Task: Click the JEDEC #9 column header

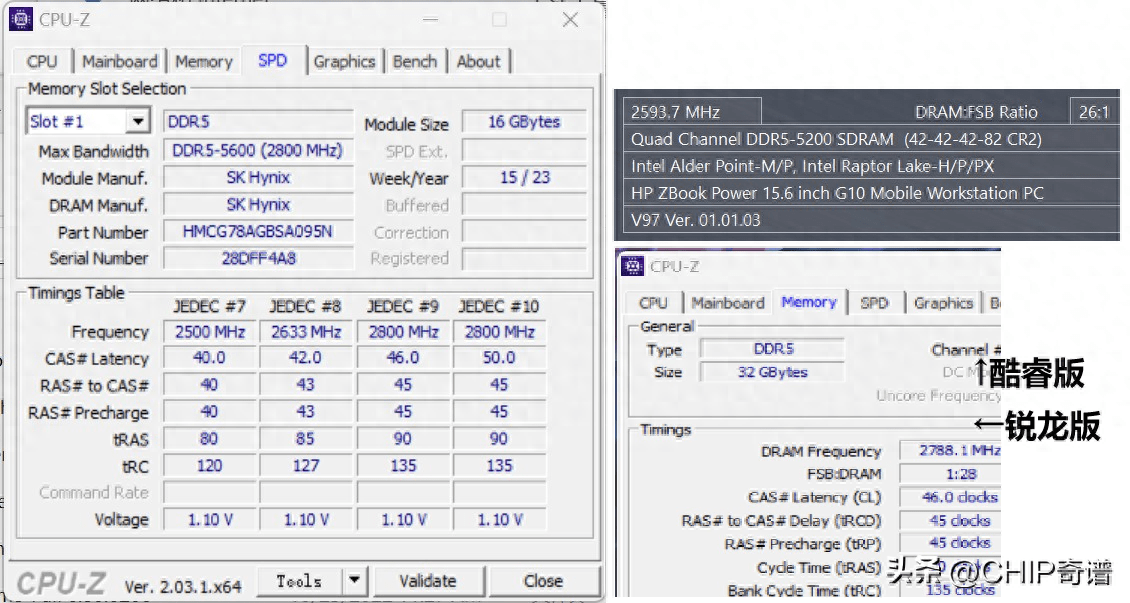Action: click(403, 306)
